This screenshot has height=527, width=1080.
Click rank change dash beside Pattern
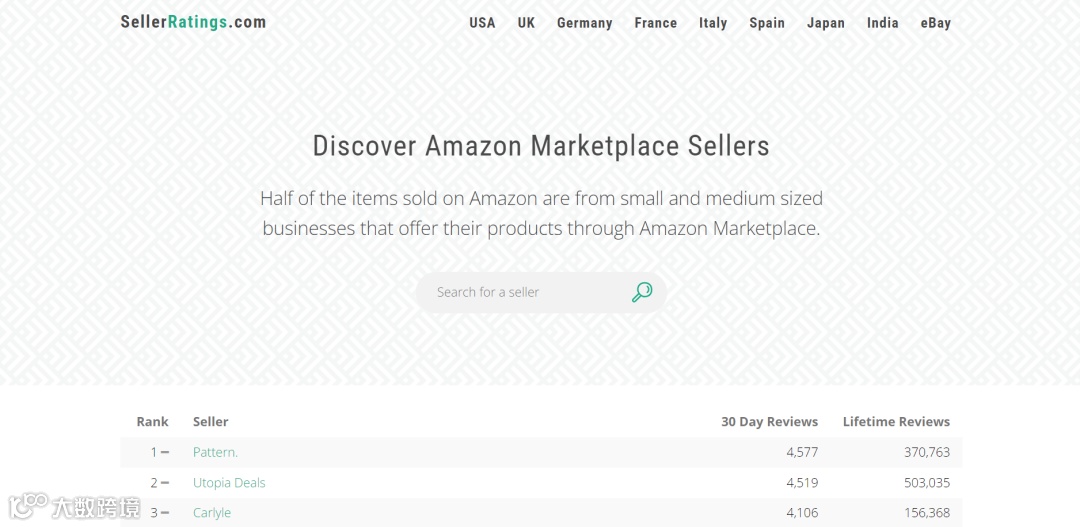pos(165,453)
